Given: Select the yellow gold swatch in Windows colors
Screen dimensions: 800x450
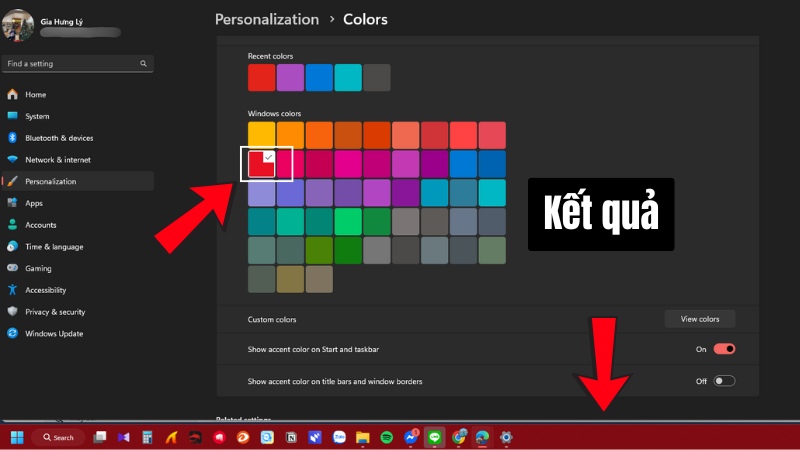Looking at the screenshot, I should tap(261, 135).
